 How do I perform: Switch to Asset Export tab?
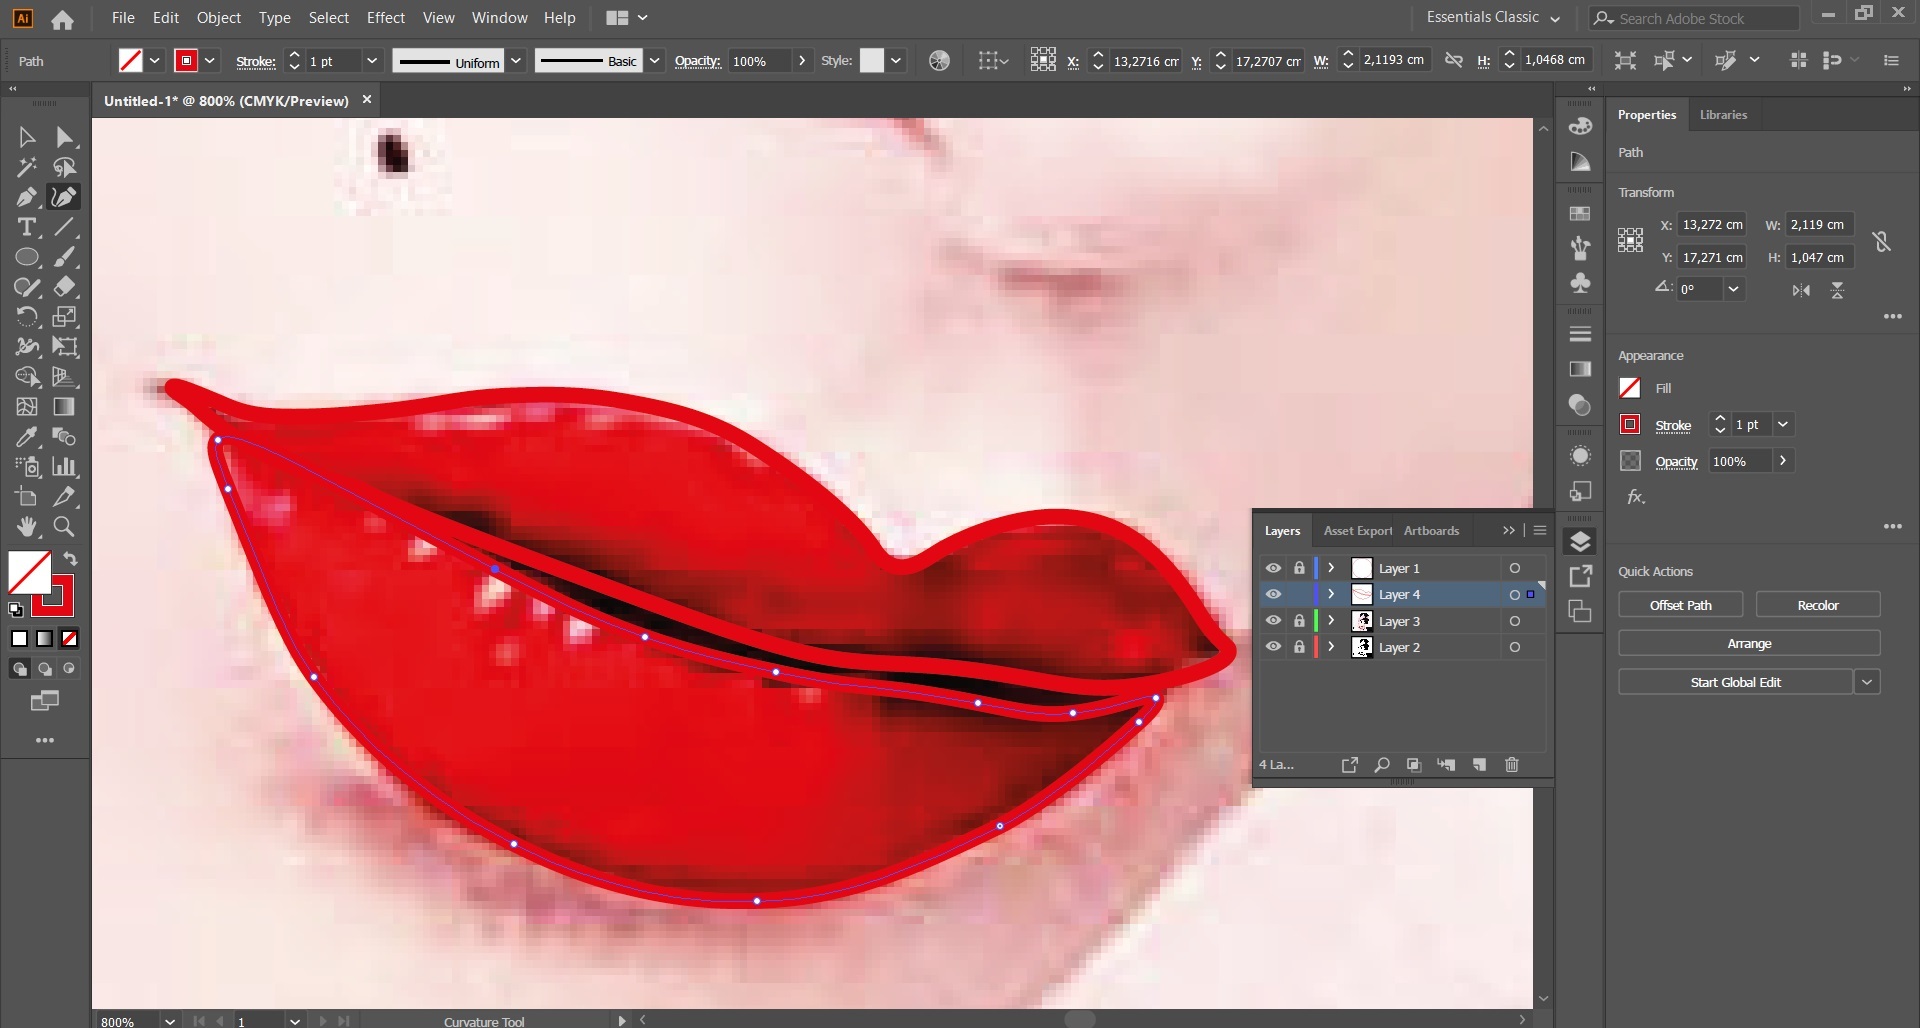click(1357, 531)
